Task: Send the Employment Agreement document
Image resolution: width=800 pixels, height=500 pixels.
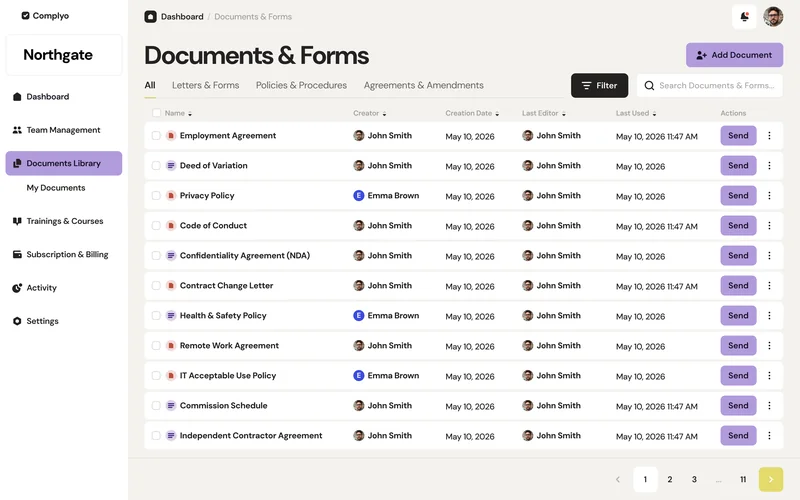Action: [738, 136]
